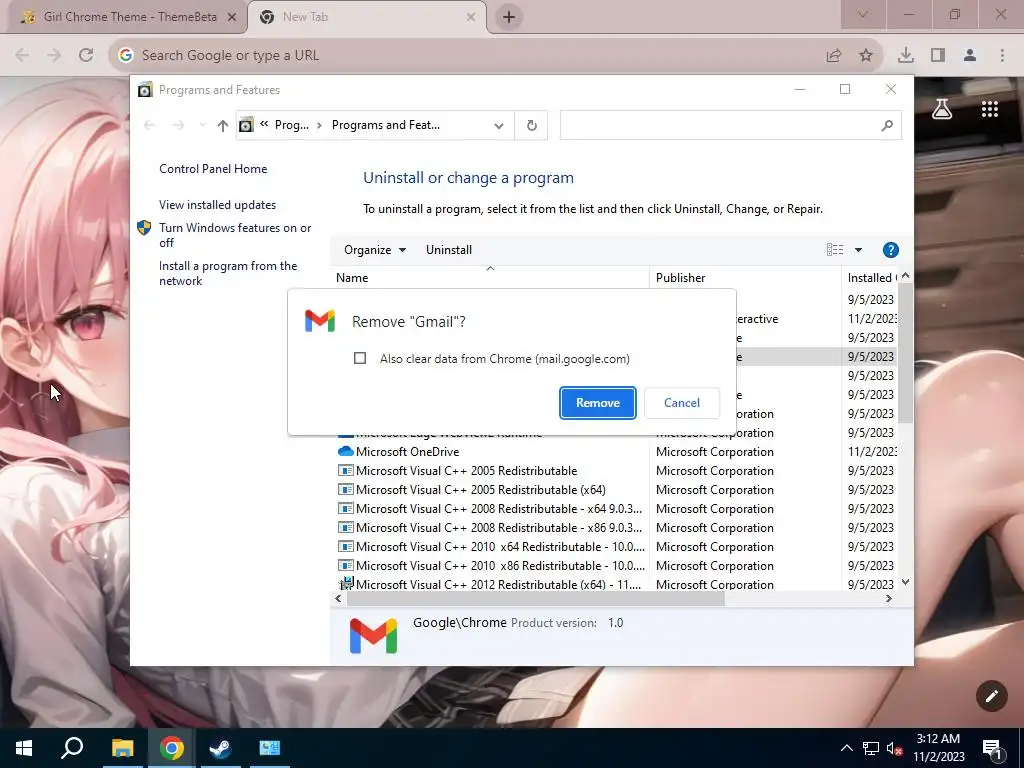Close the New Tab tab
1024x768 pixels.
471,18
